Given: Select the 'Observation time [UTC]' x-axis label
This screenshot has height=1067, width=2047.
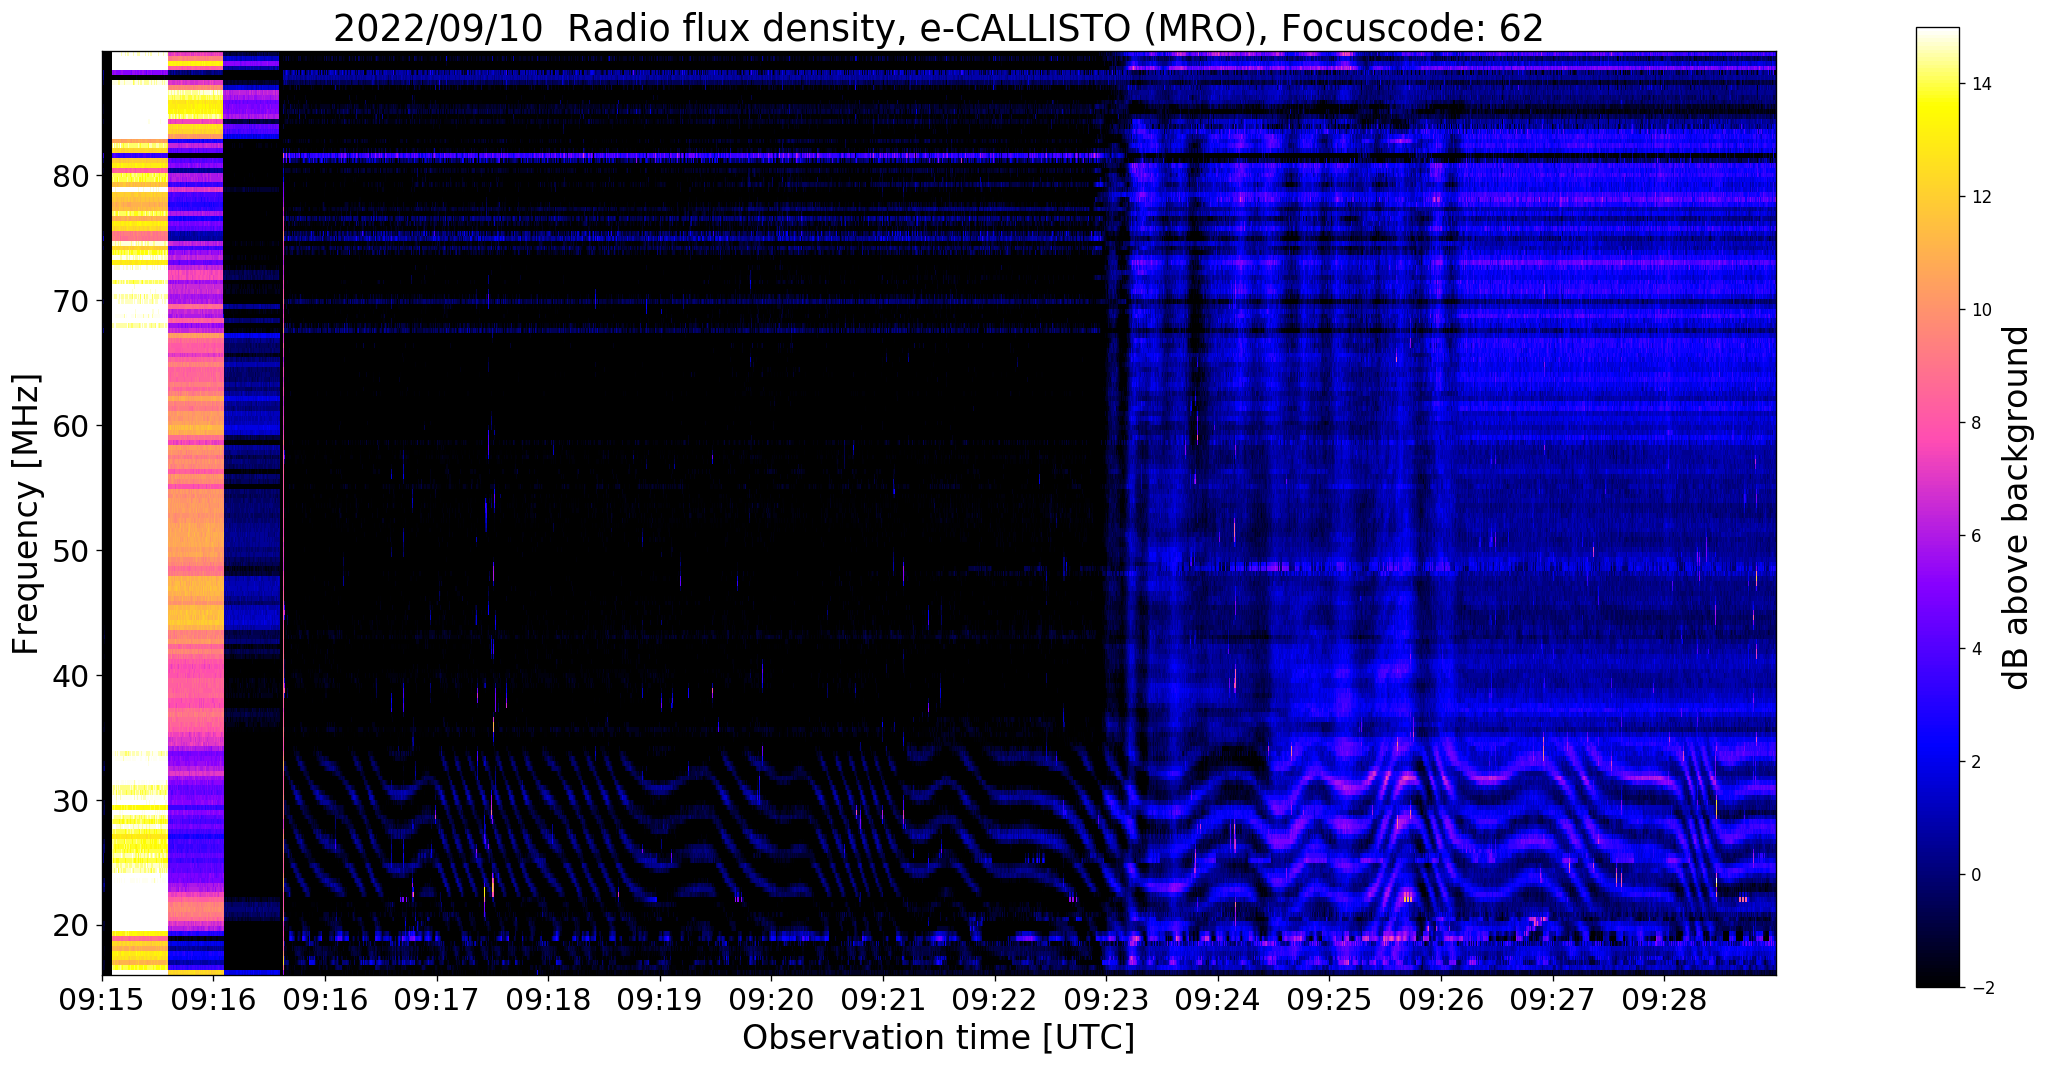Looking at the screenshot, I should tap(938, 1038).
